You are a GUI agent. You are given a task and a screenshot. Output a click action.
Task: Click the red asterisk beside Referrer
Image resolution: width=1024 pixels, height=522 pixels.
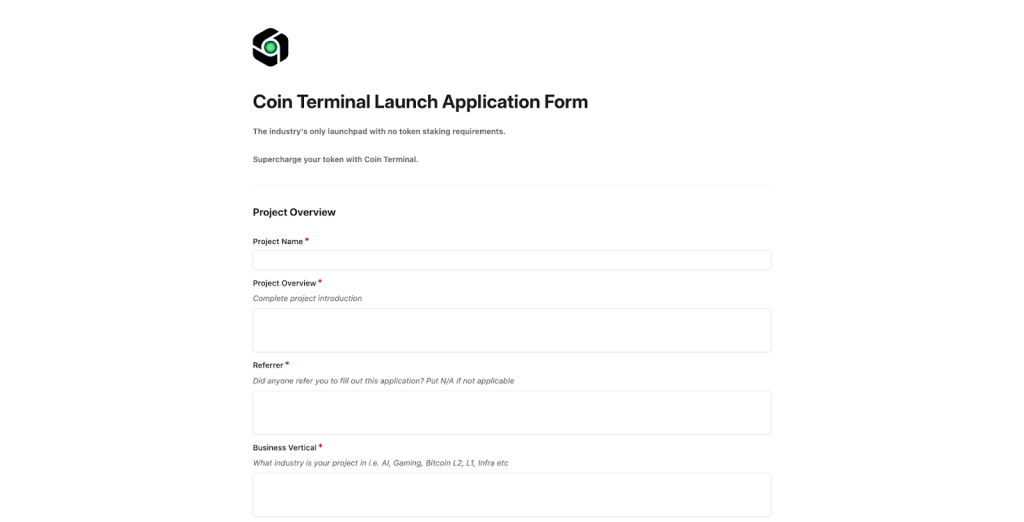coord(287,365)
